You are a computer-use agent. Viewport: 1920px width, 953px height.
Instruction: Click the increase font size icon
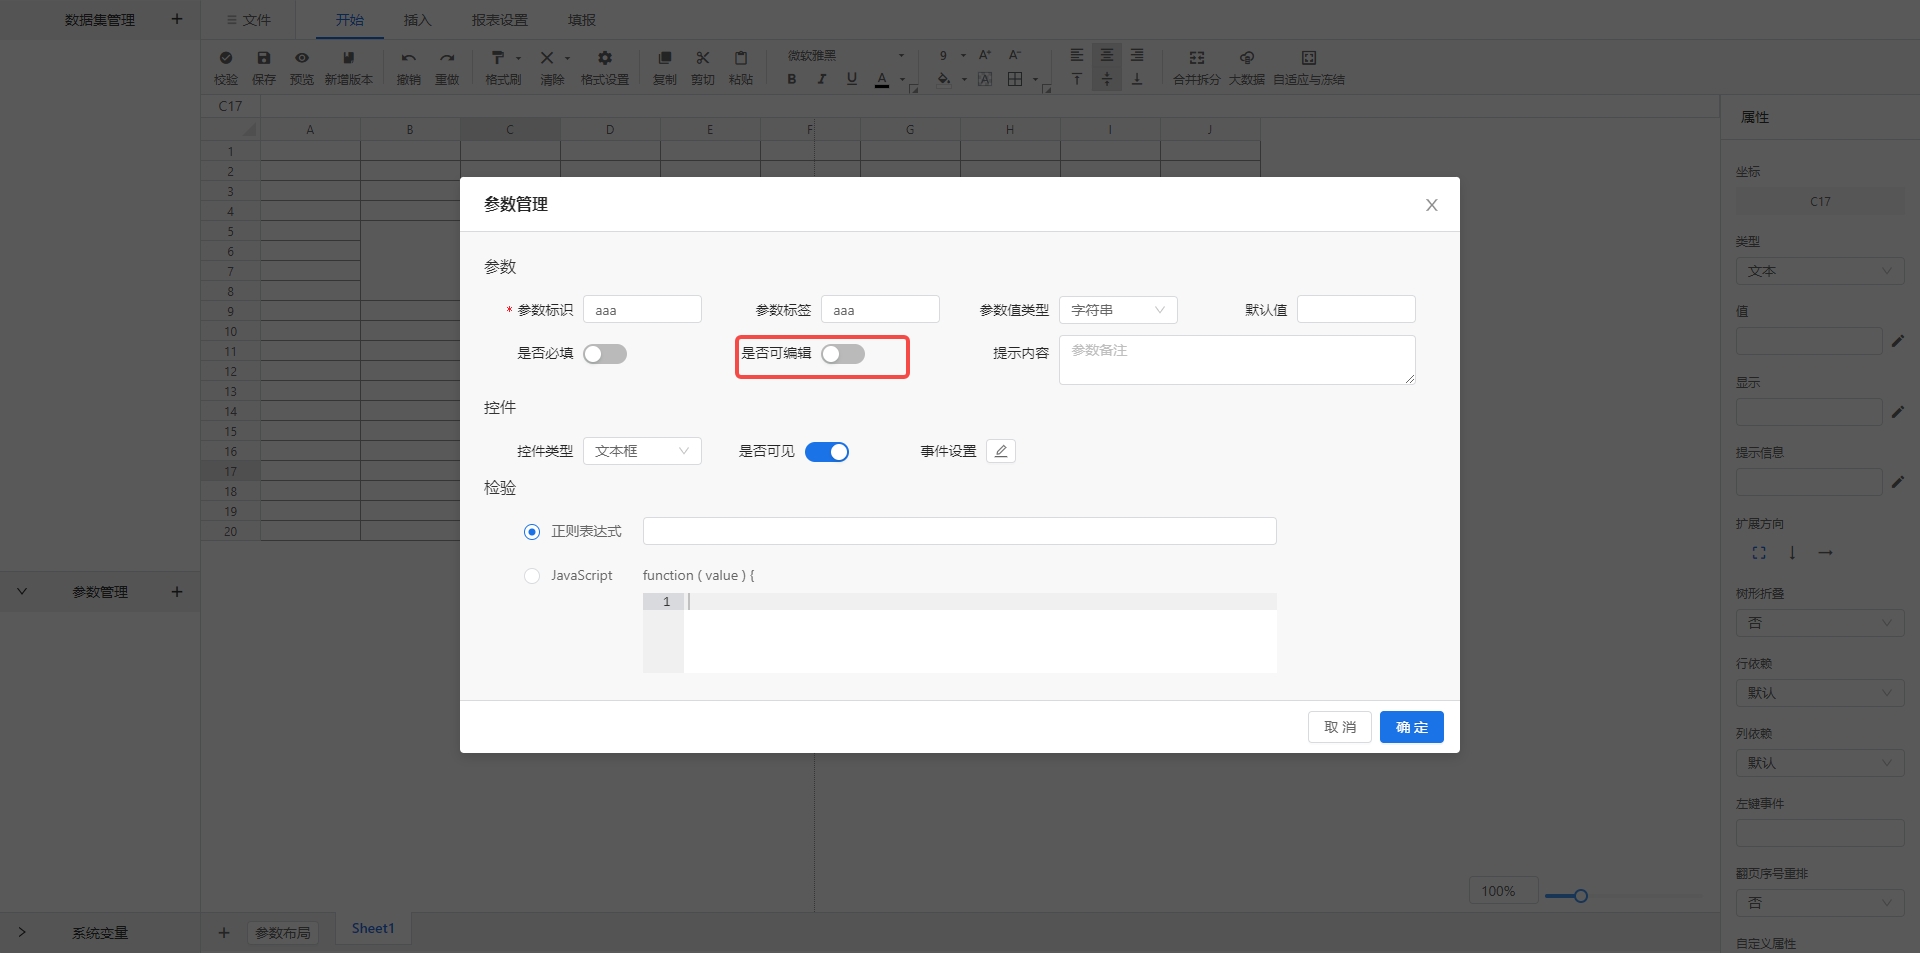pos(985,55)
